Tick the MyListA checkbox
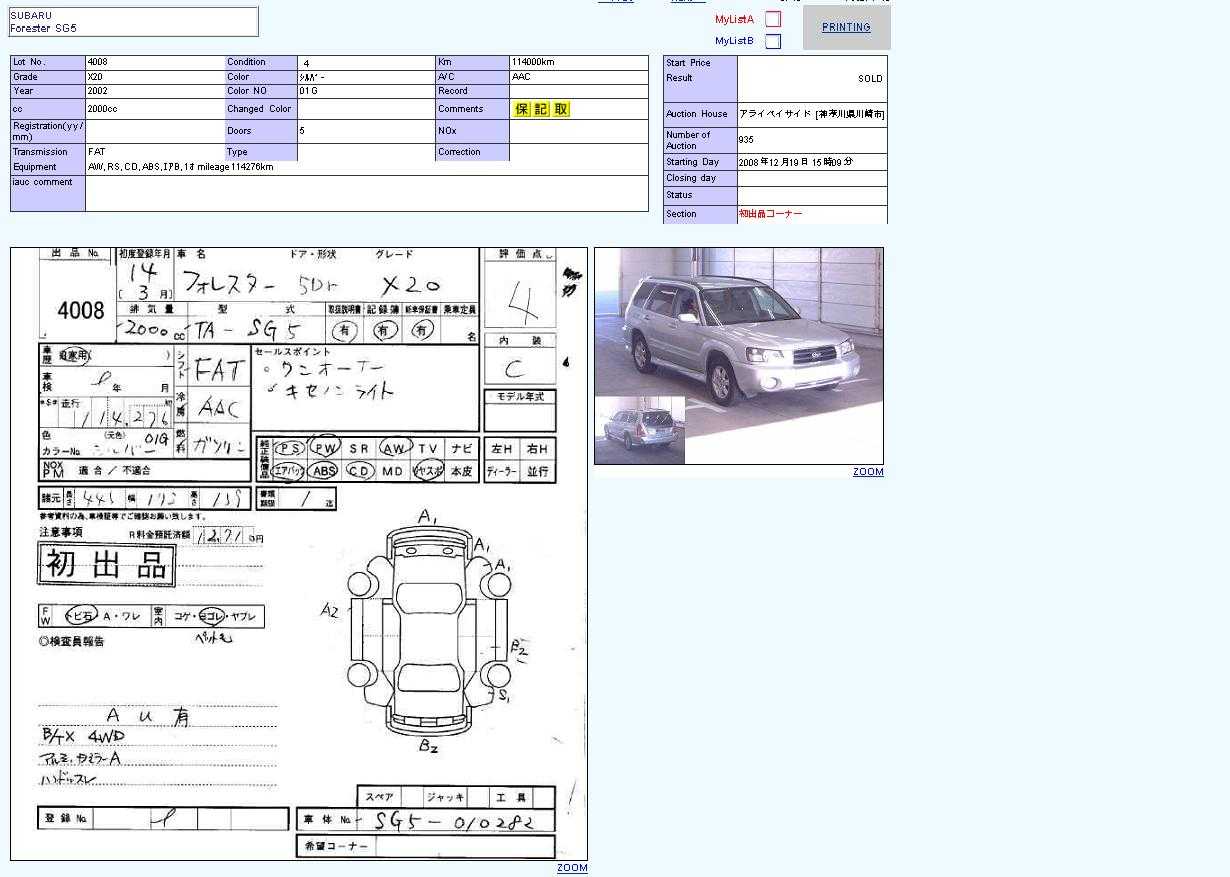The image size is (1230, 877). coord(773,19)
